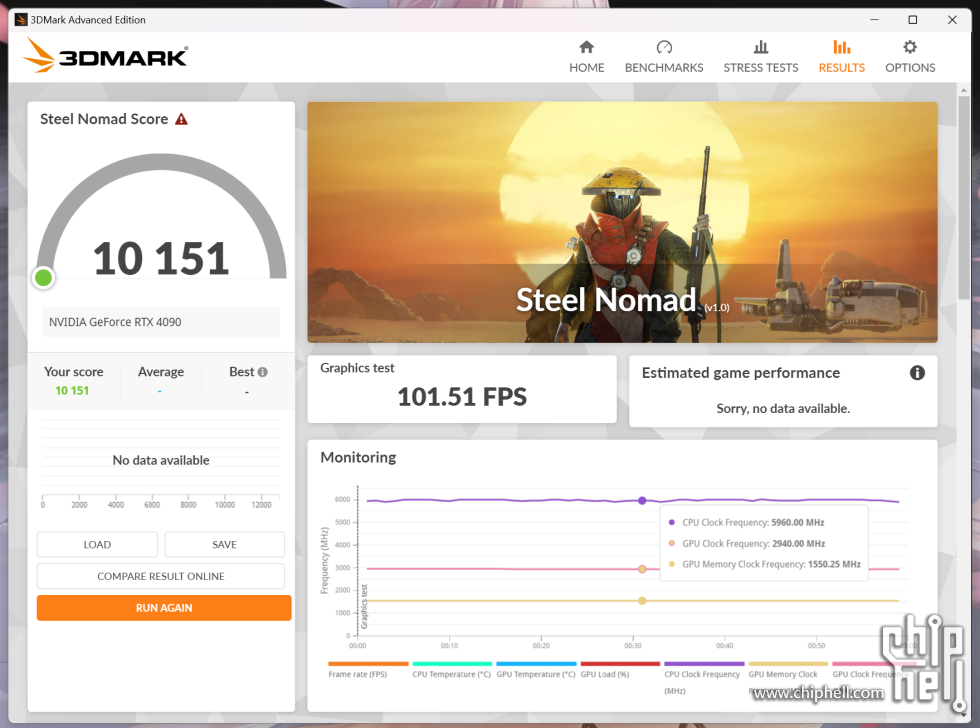Click the 3DMark logo
Screen dimensions: 980x728
pyautogui.click(x=105, y=56)
